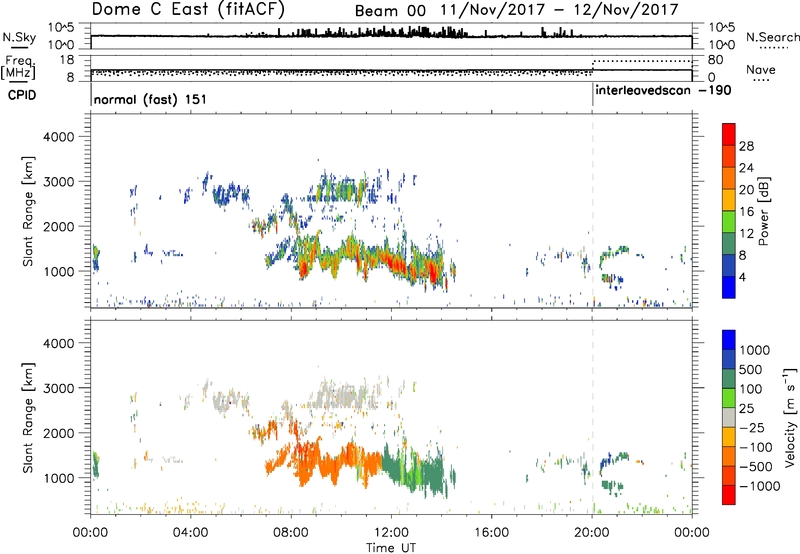The height and width of the screenshot is (554, 800).
Task: Select the 'N.Sky' axis label
Action: tap(19, 37)
